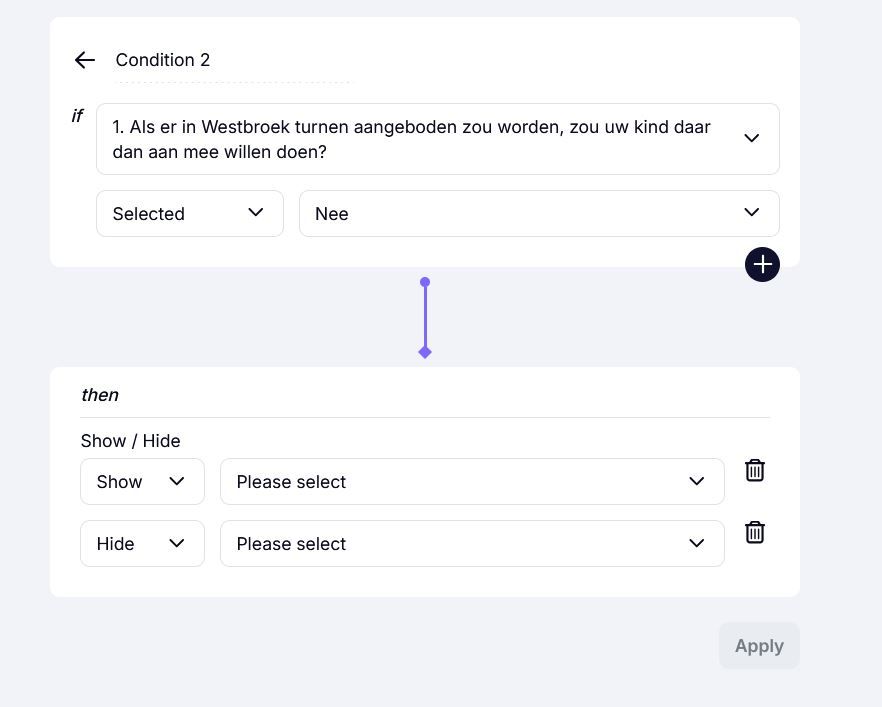
Task: Click chevron arrow in the Nee field
Action: coord(752,213)
